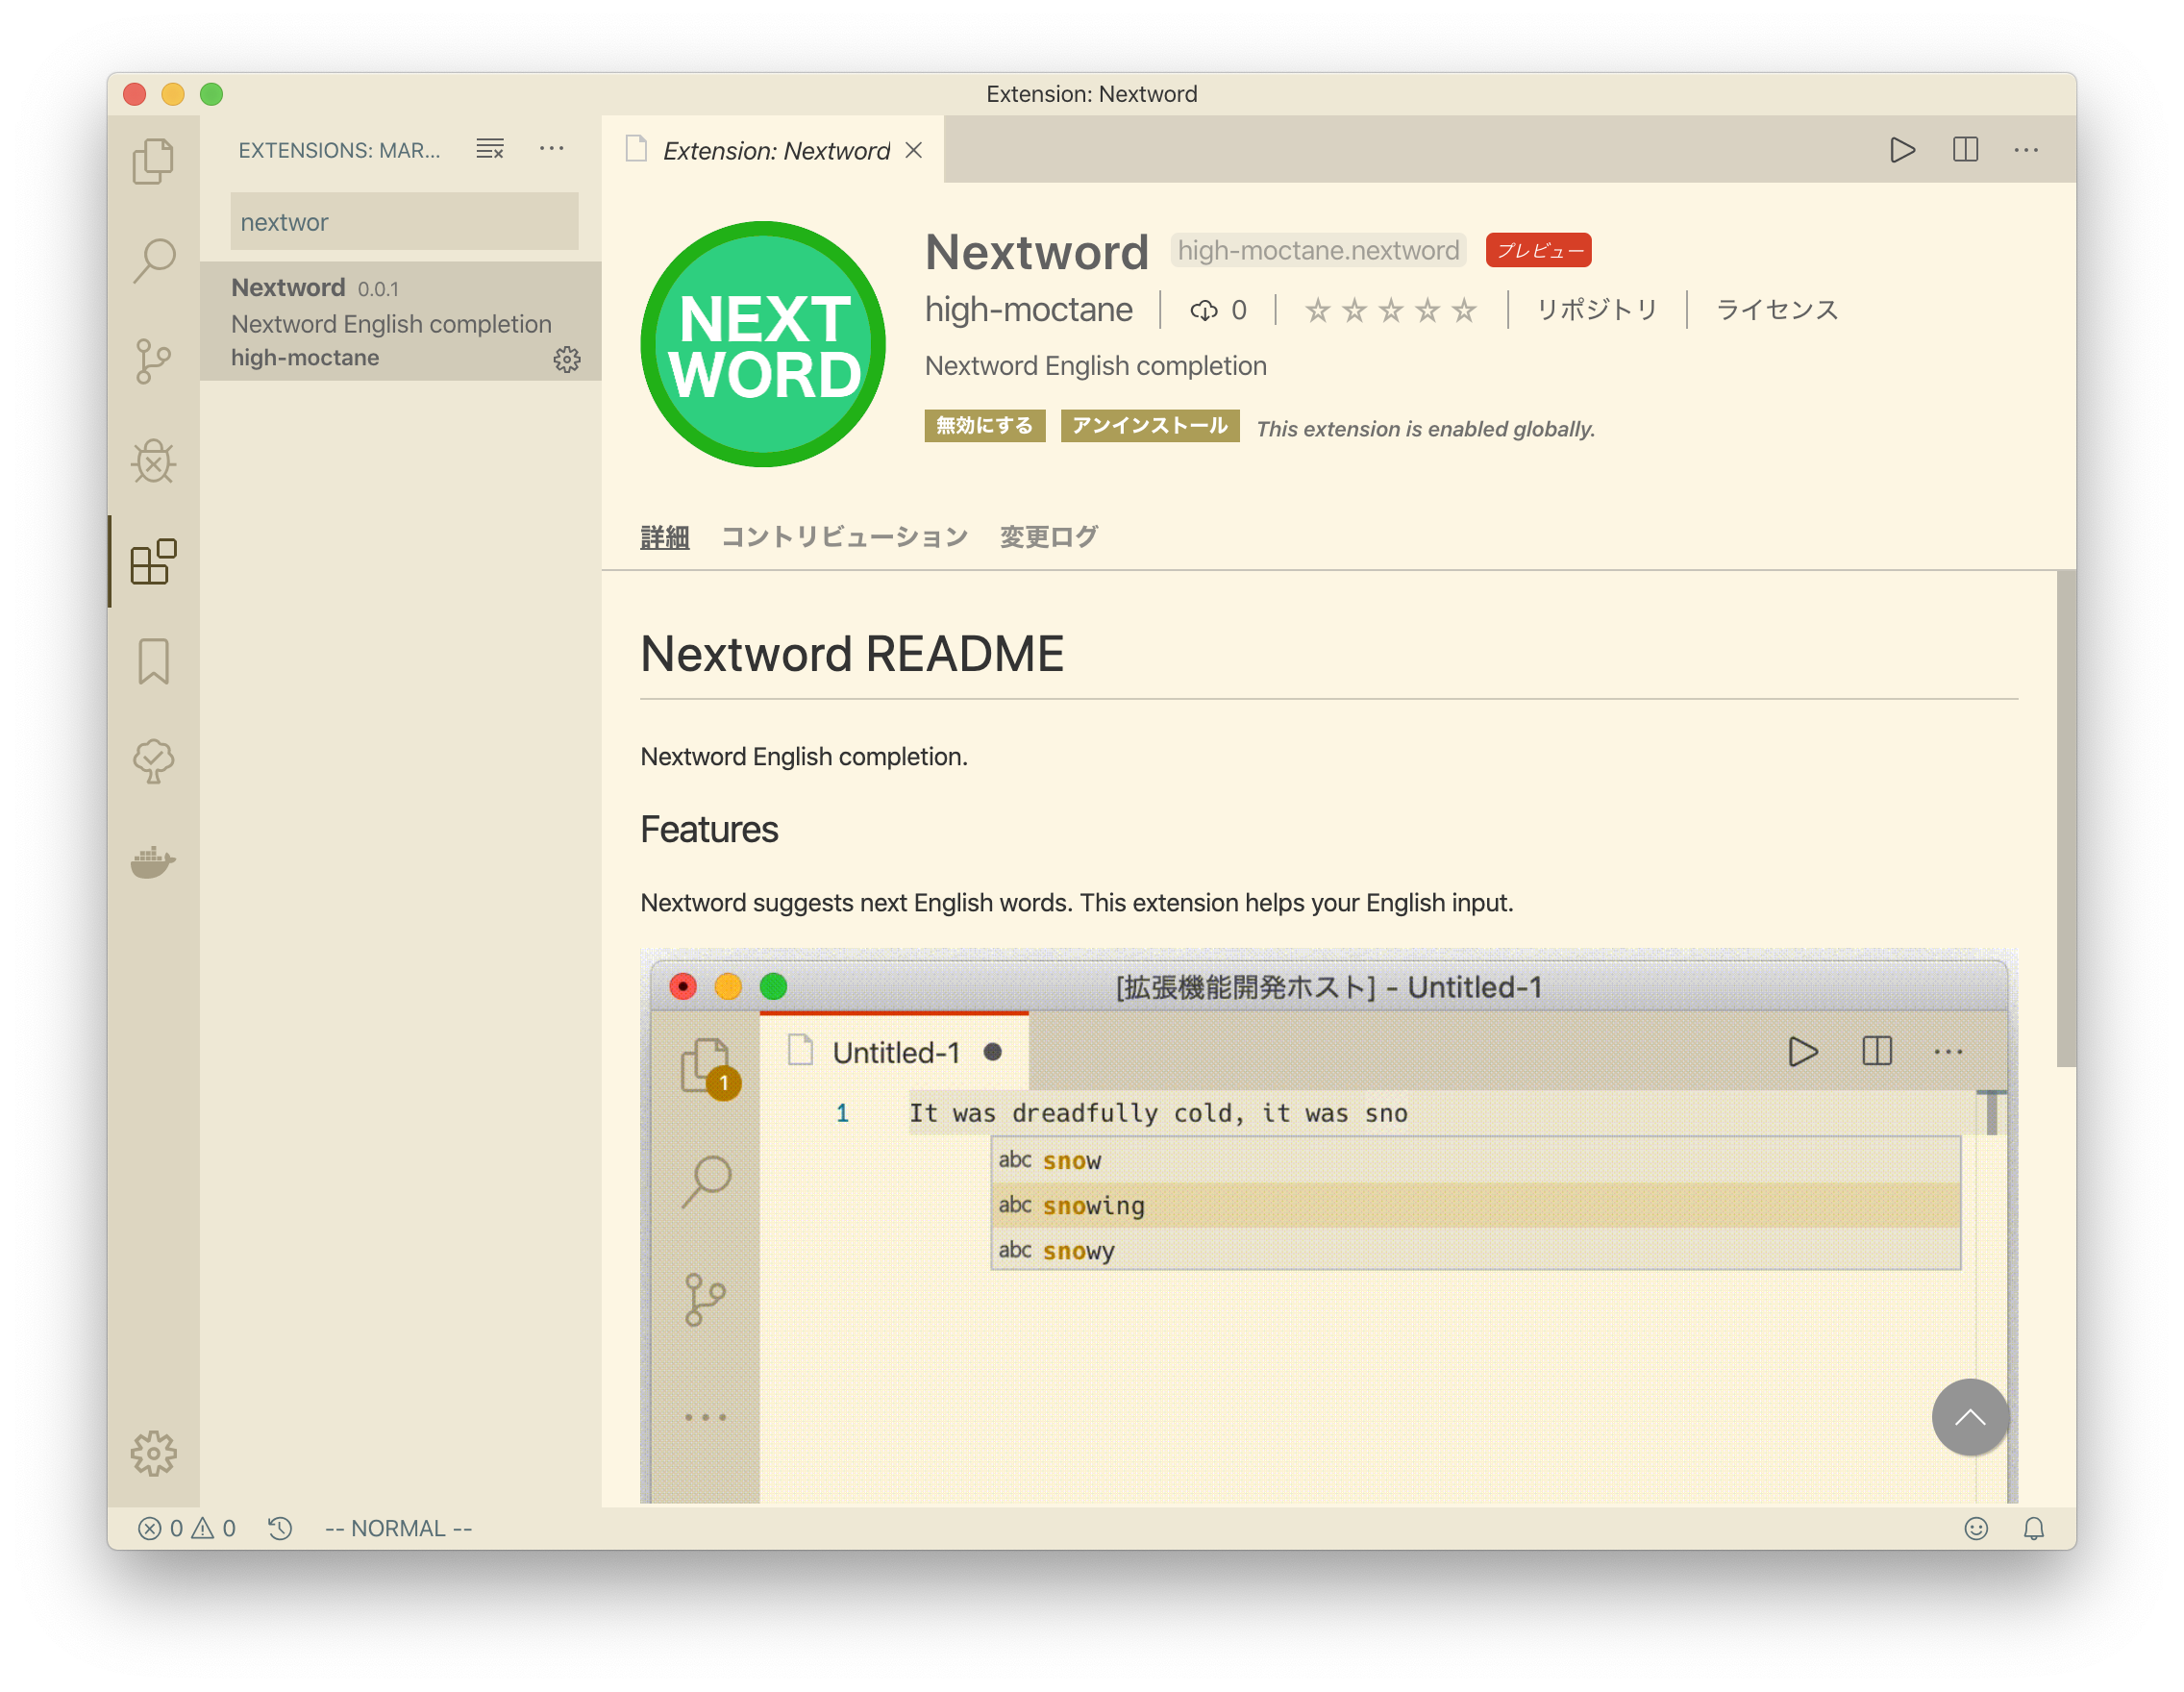
Task: Click the yellow minimize window button
Action: click(173, 94)
